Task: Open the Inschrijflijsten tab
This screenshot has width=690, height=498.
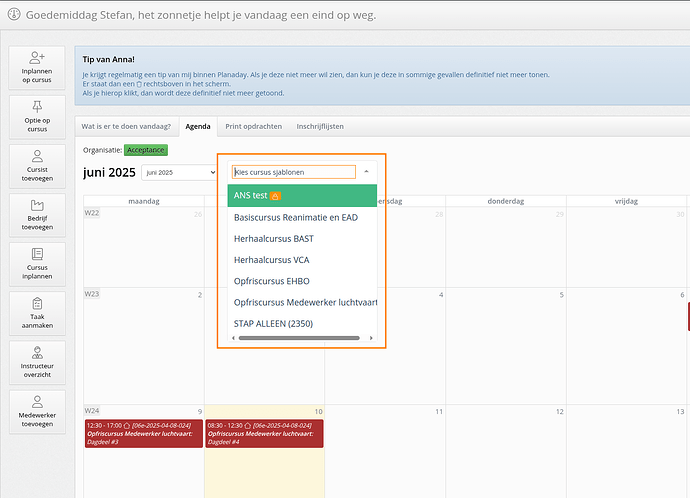Action: pos(320,126)
